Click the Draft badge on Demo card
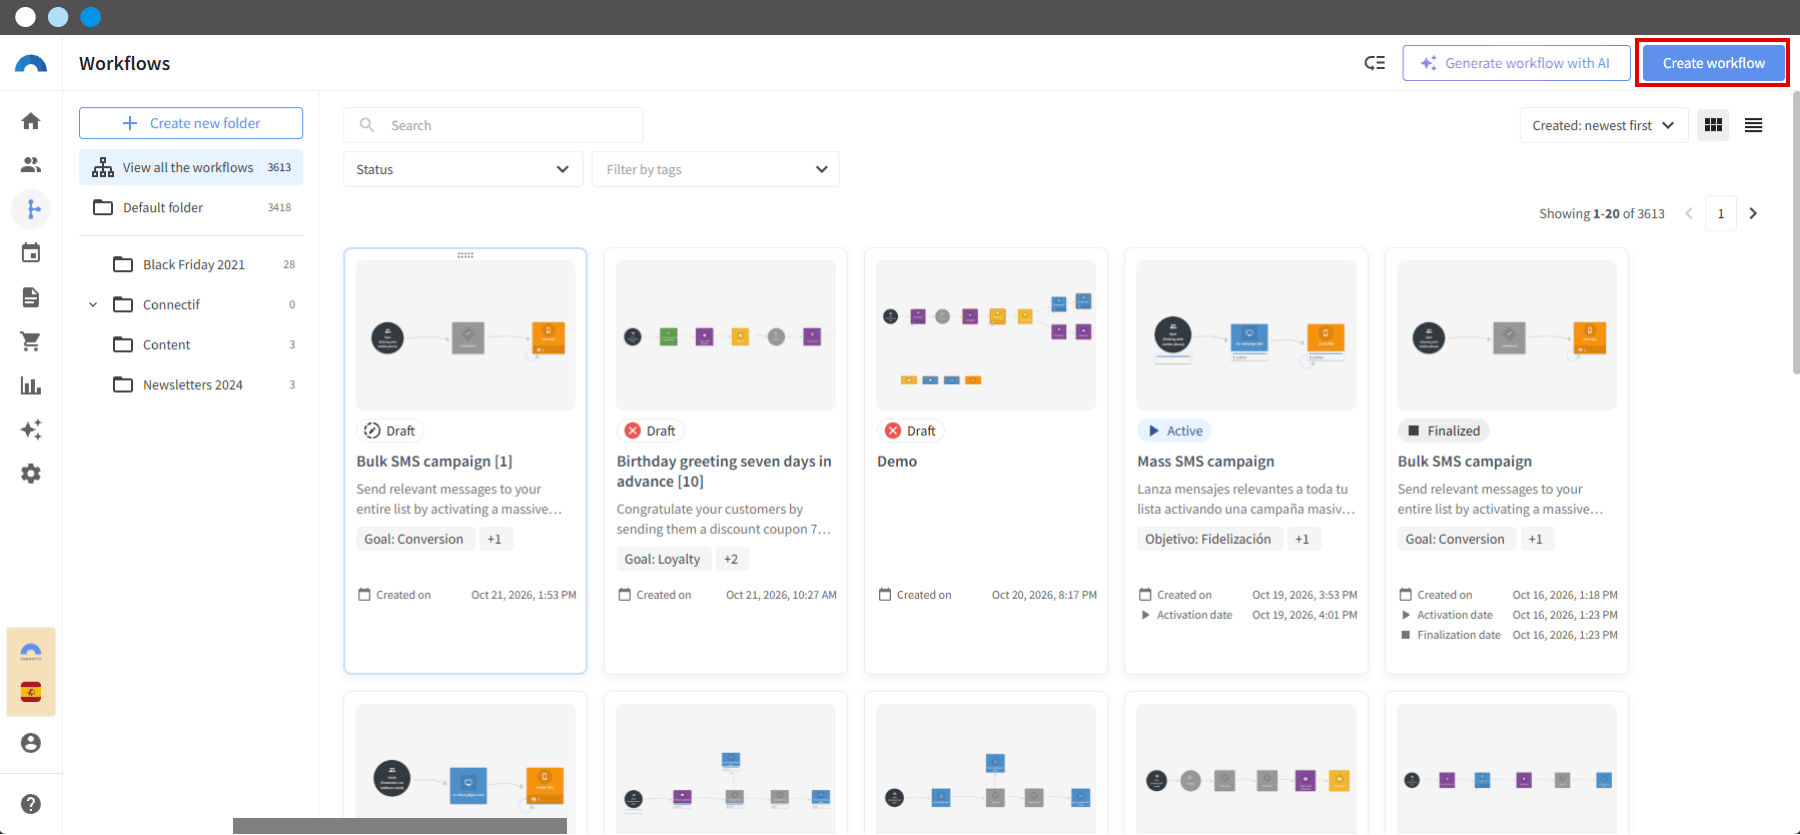Viewport: 1800px width, 835px height. point(910,431)
